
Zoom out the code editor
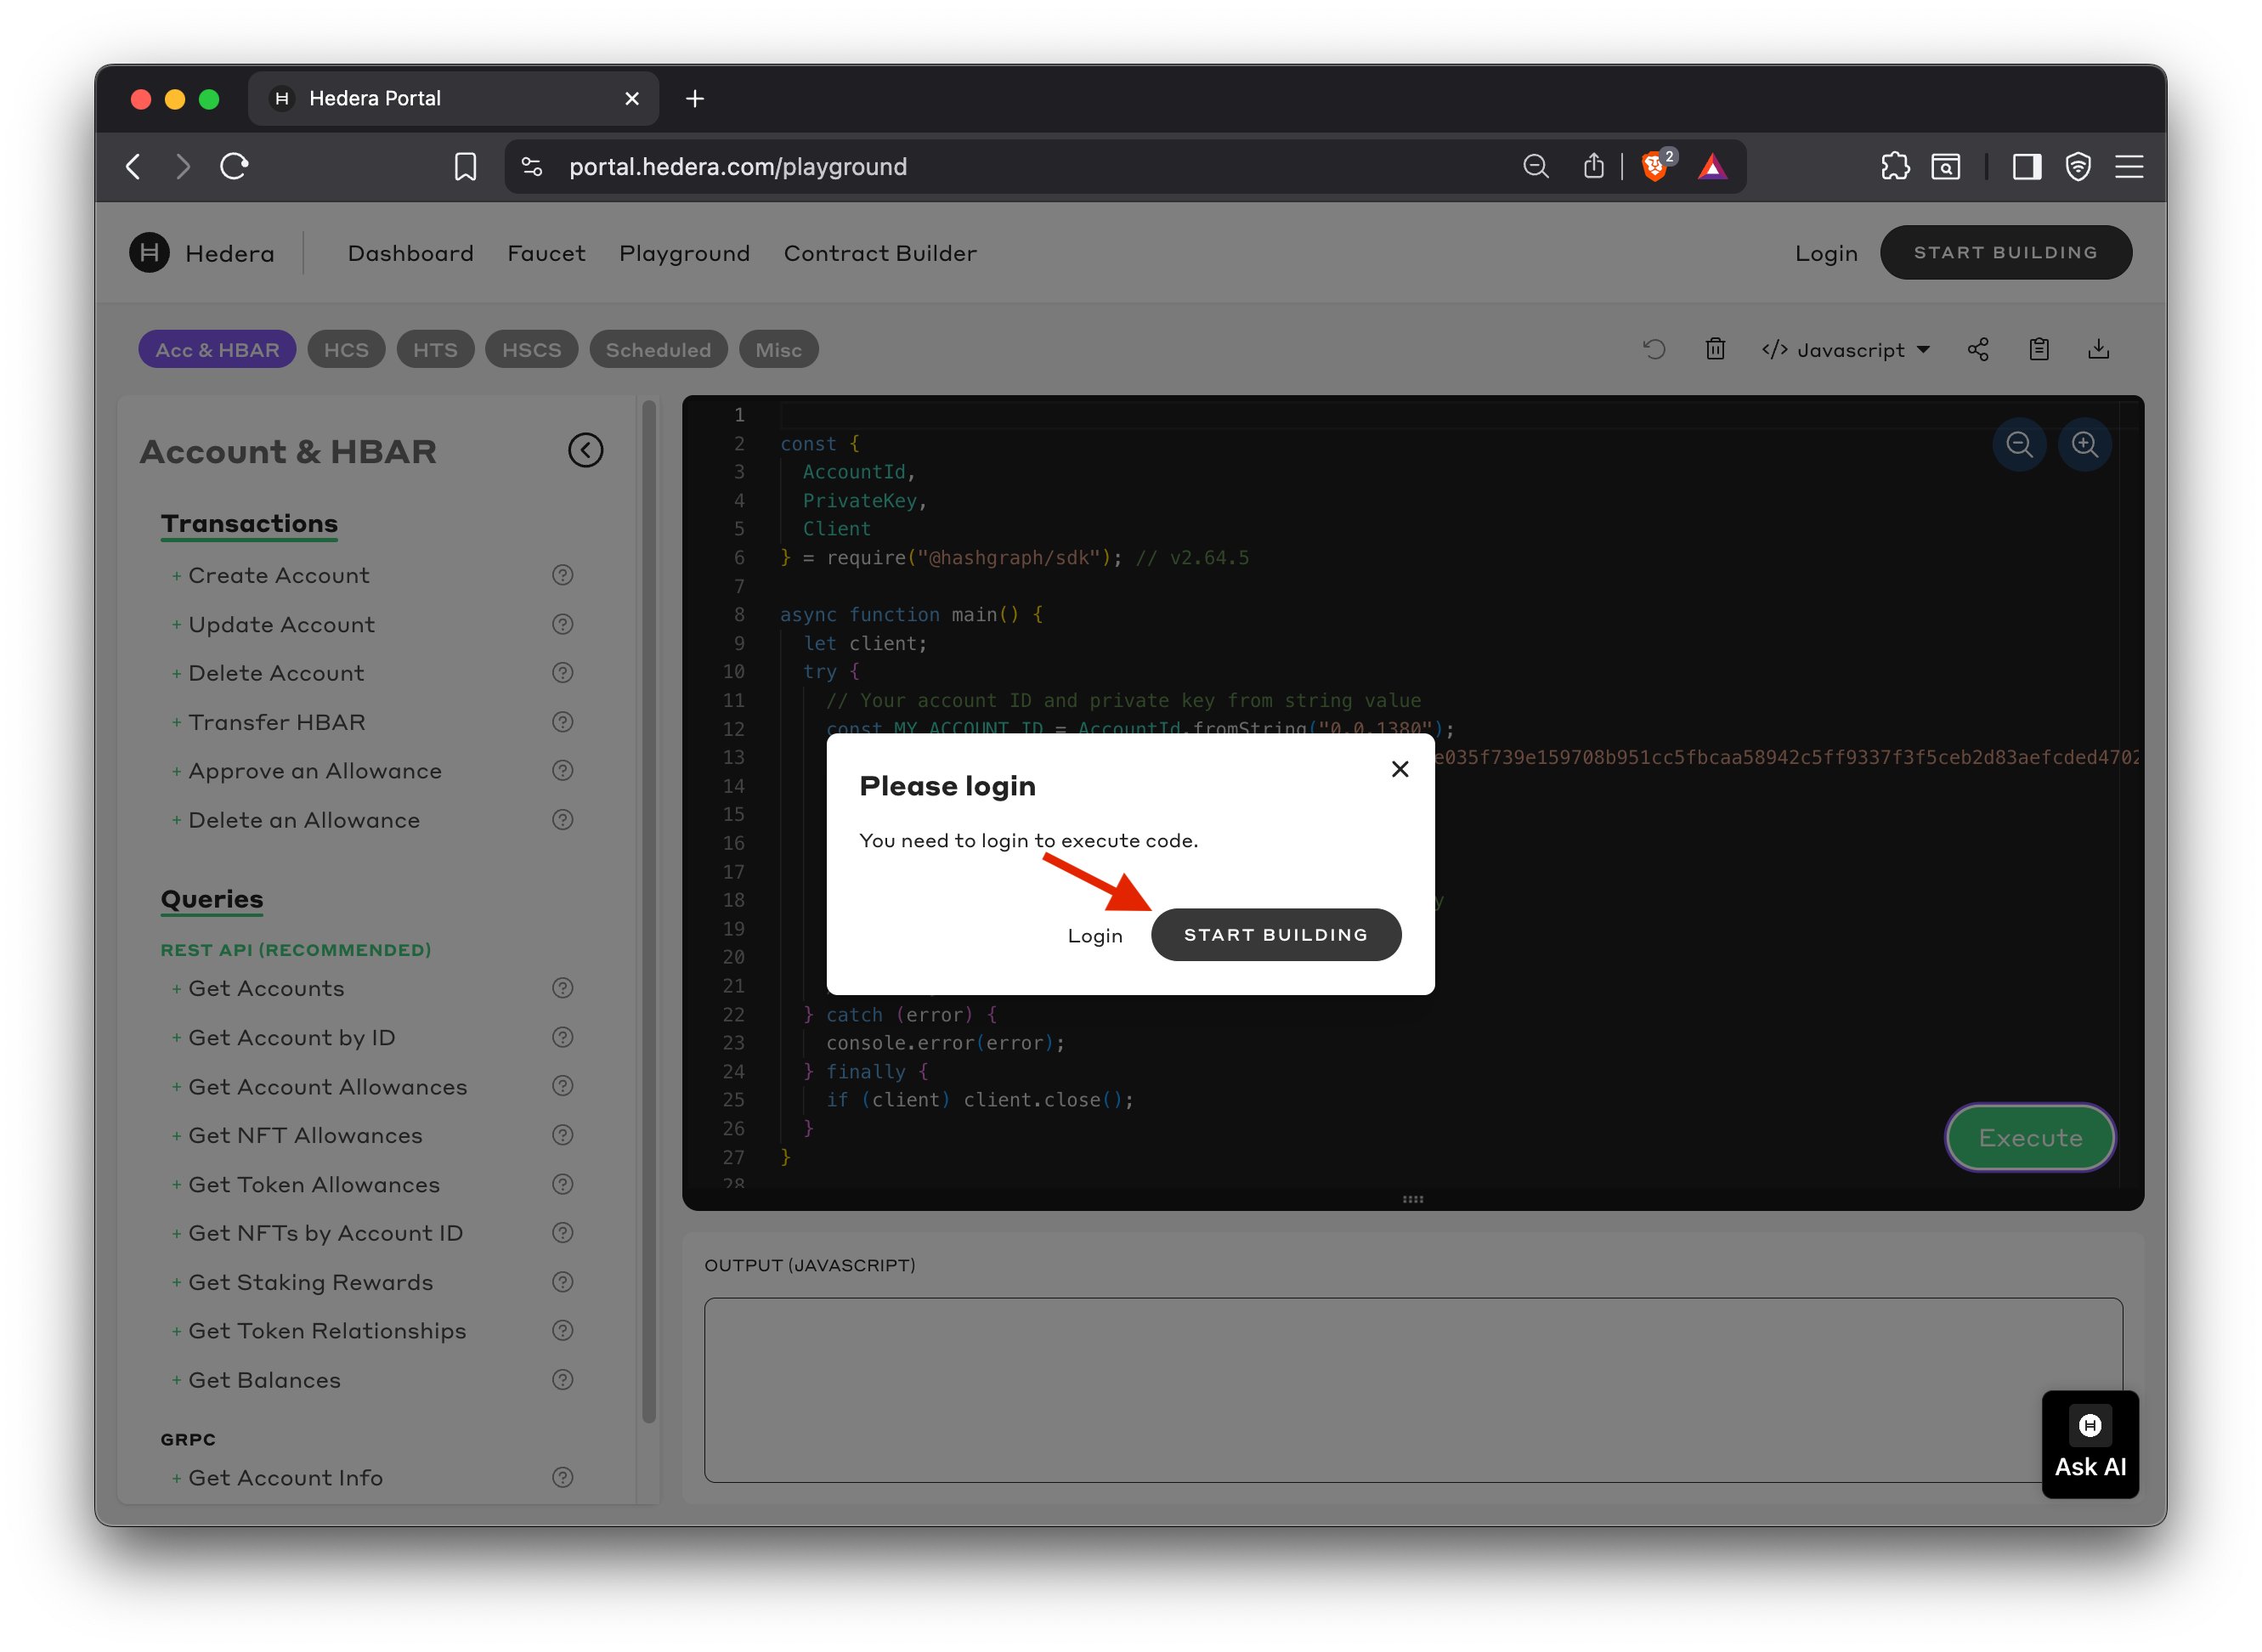coord(2019,444)
